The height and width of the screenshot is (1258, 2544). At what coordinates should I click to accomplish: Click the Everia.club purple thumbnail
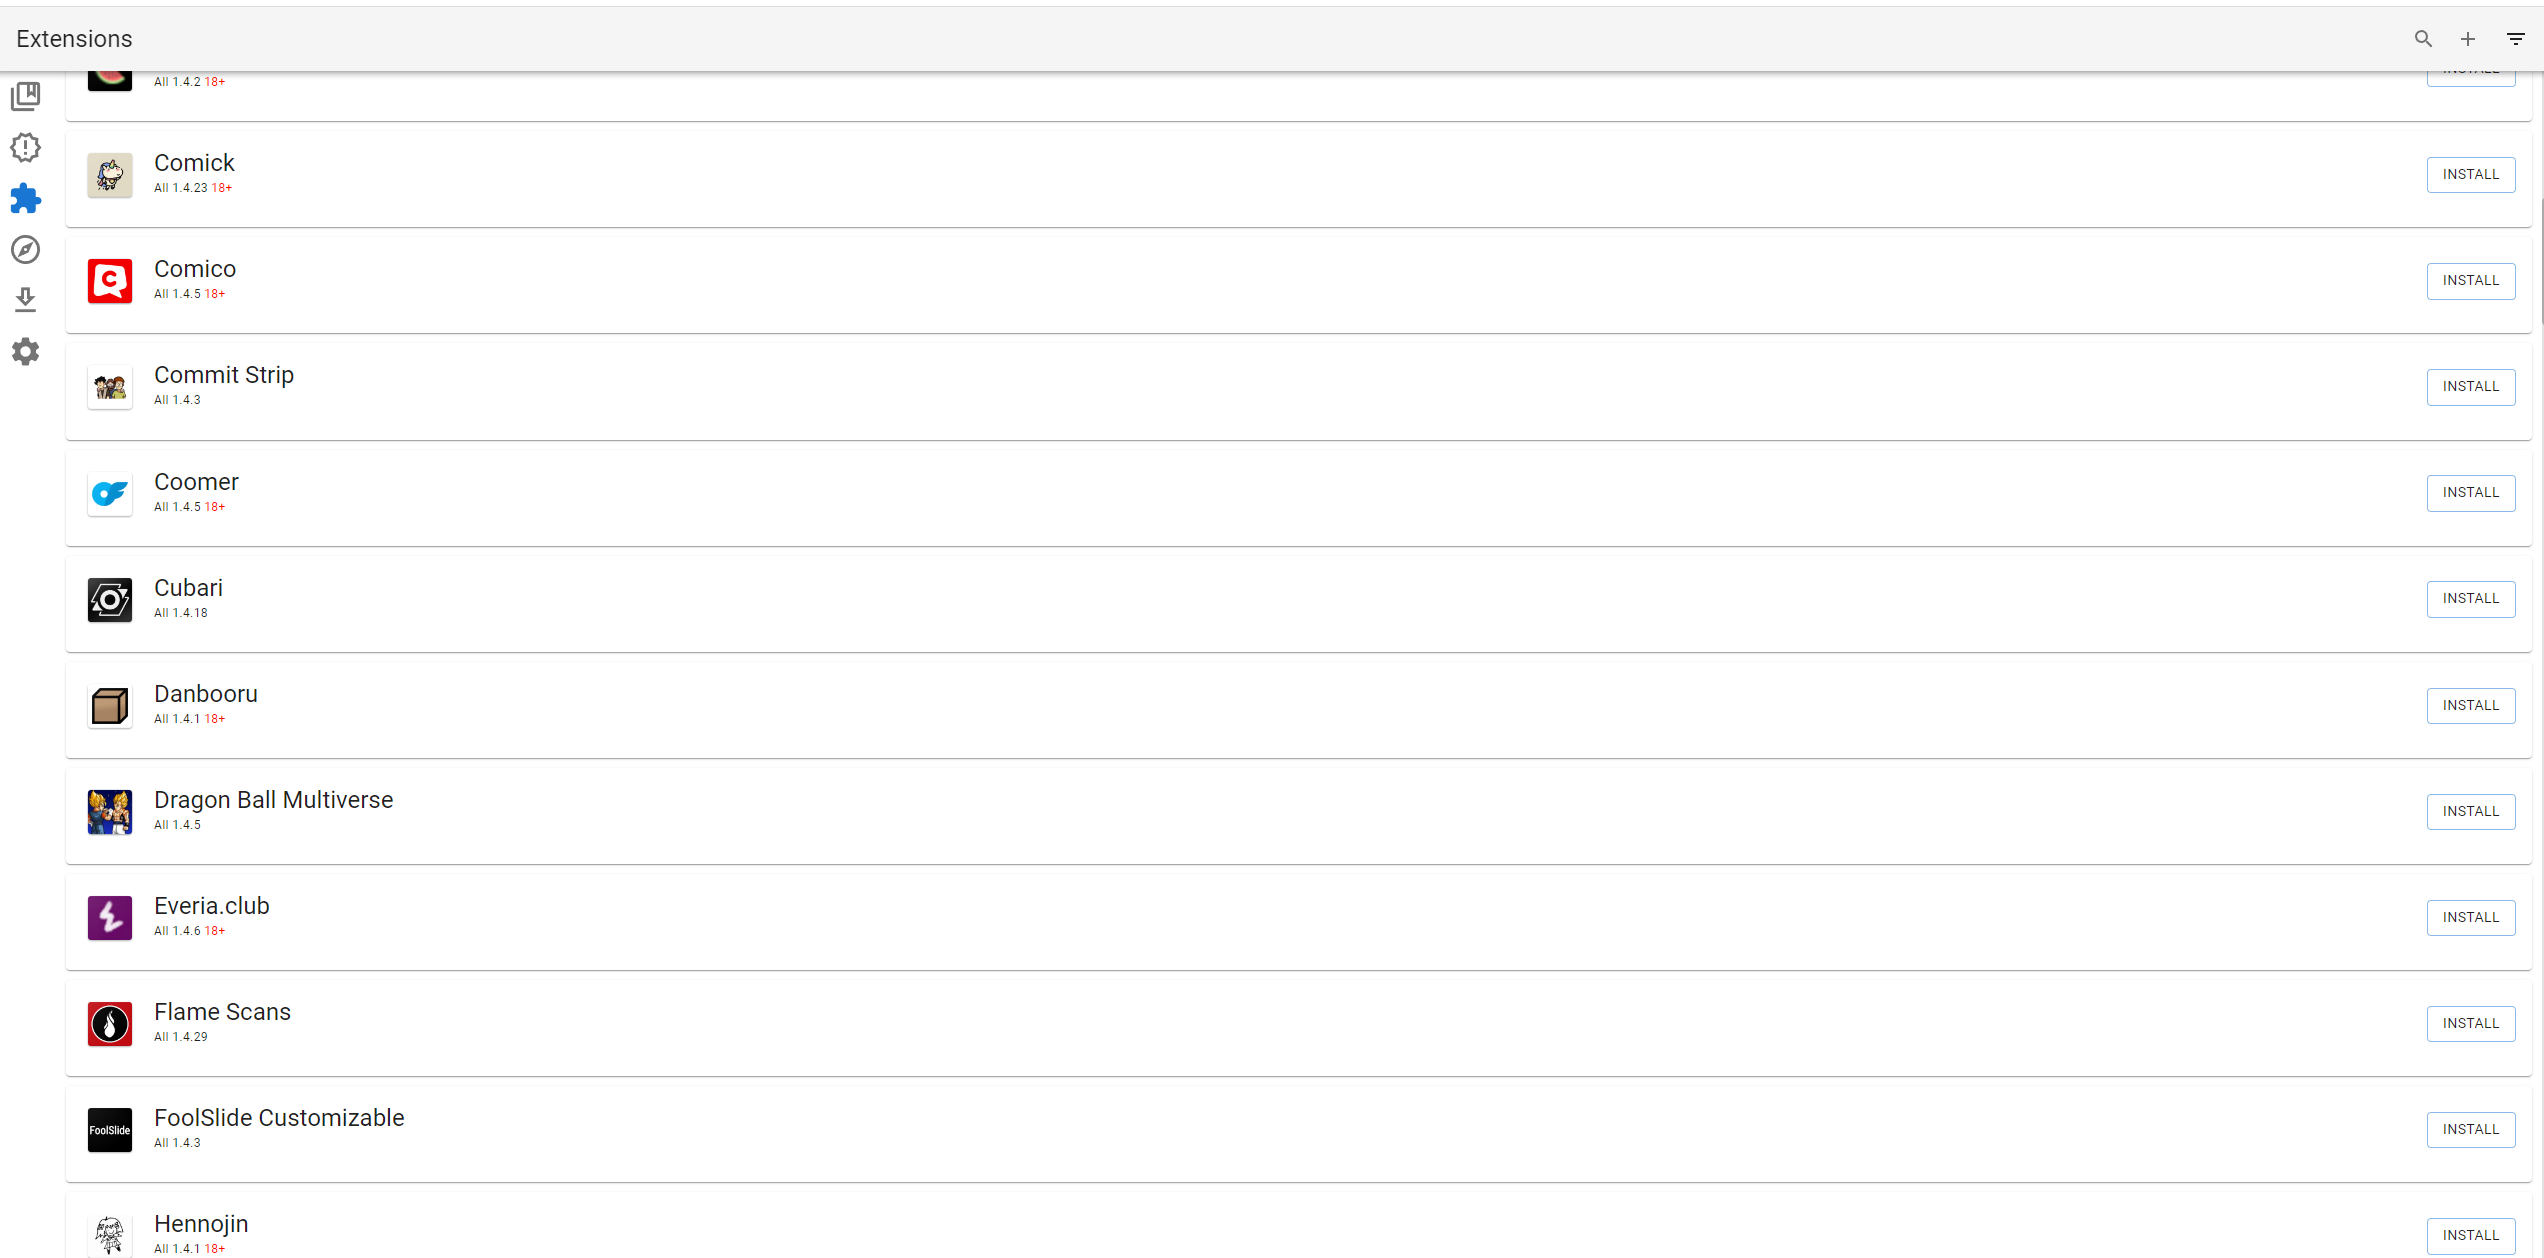coord(110,918)
